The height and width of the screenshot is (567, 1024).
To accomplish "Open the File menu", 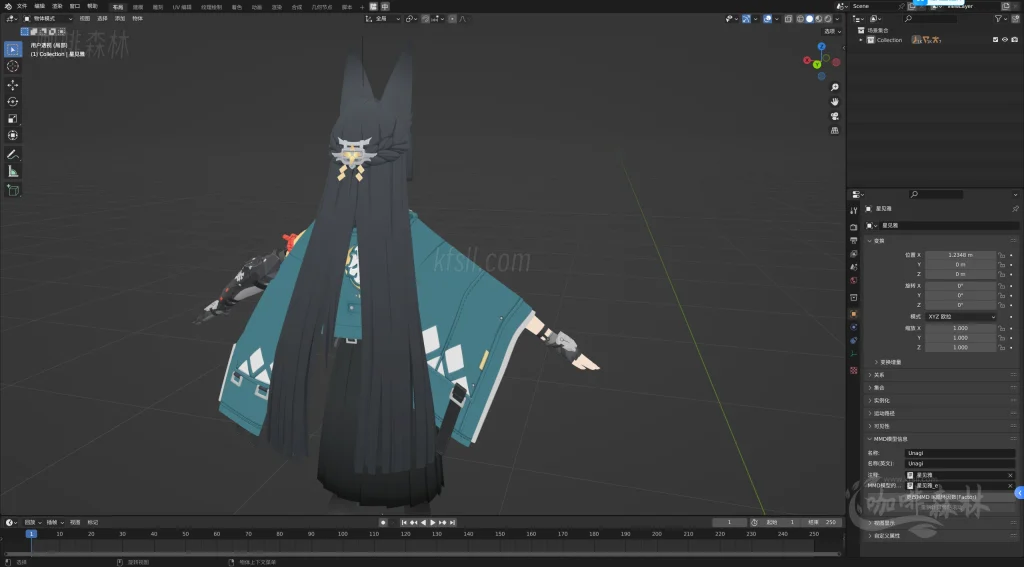I will 22,7.
